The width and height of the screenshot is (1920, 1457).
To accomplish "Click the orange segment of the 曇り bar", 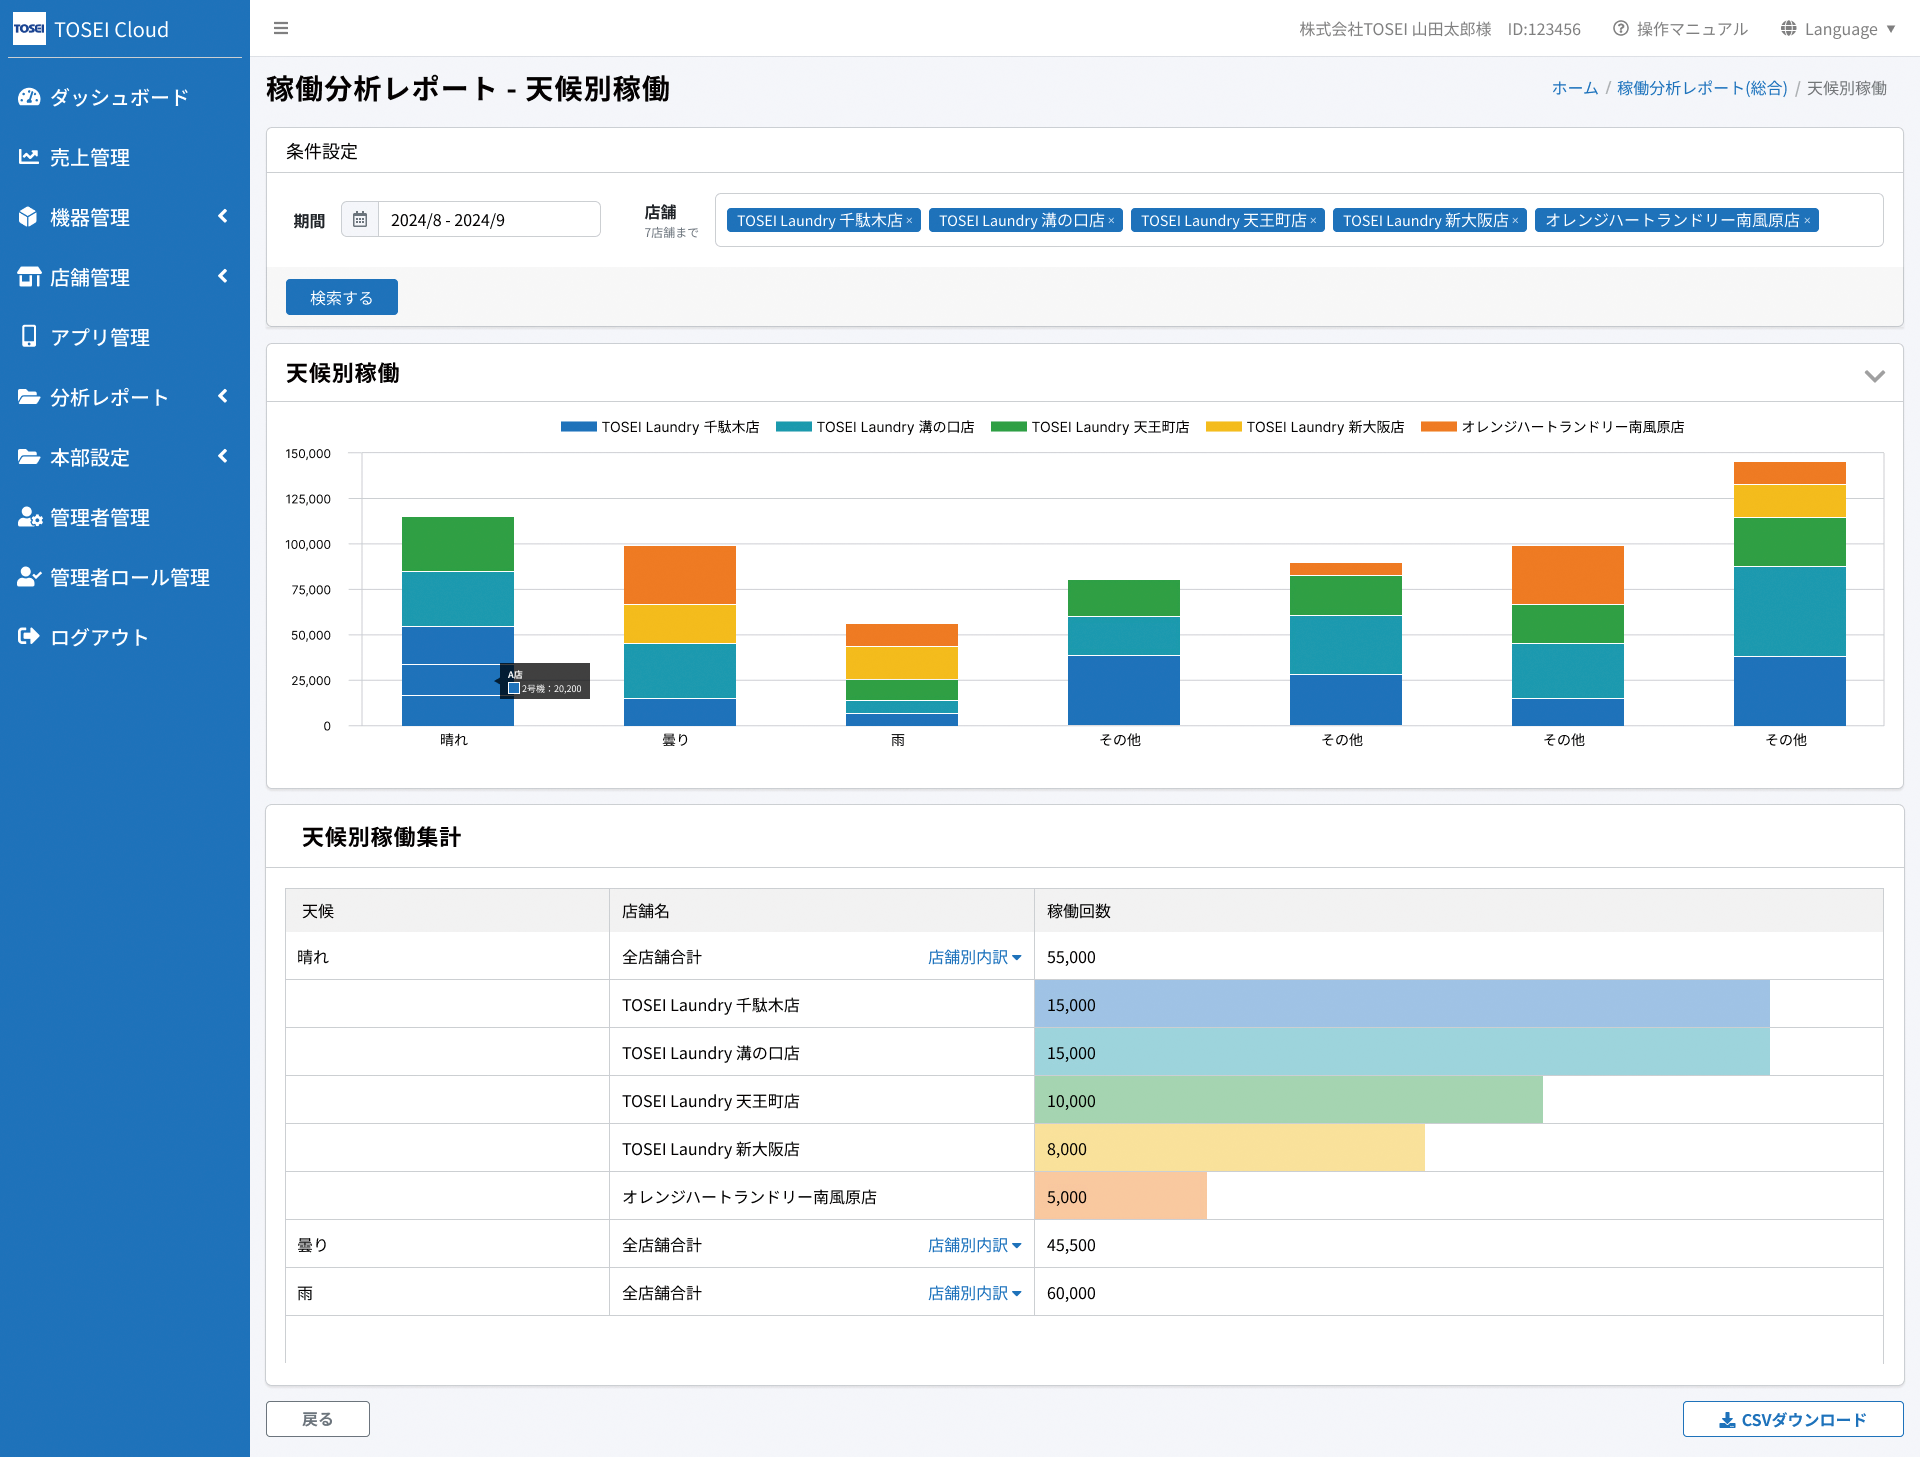I will 680,575.
